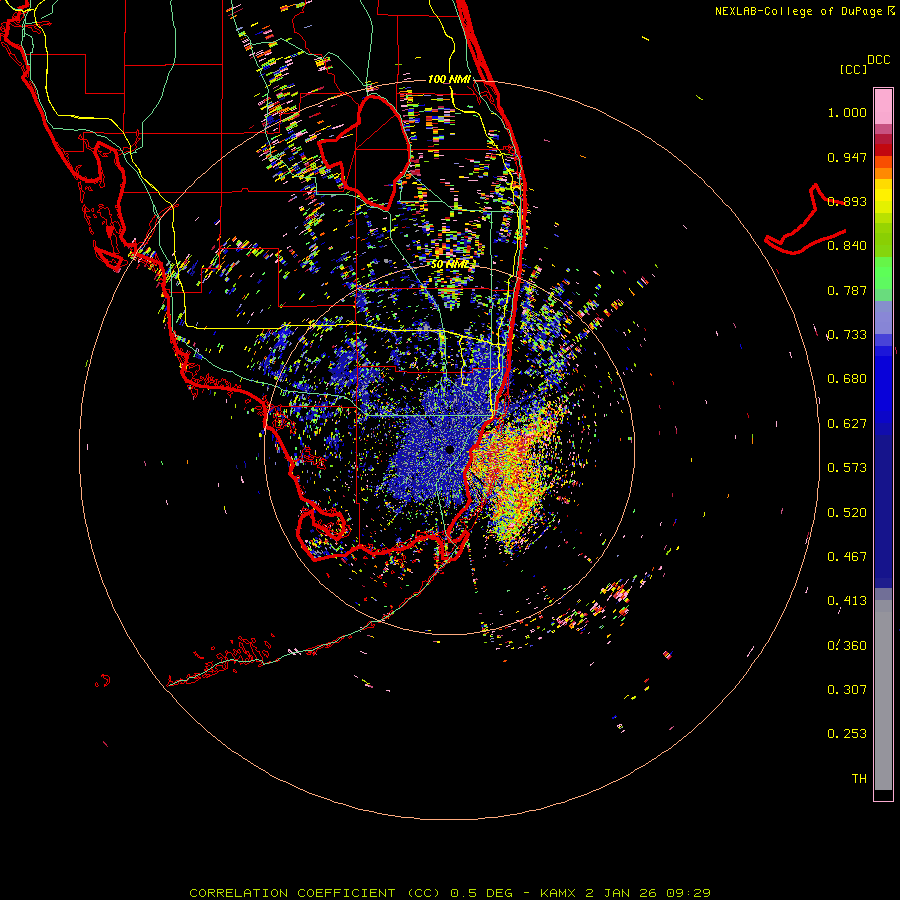
Task: Select the yellow swatch on the color bar
Action: pyautogui.click(x=883, y=195)
